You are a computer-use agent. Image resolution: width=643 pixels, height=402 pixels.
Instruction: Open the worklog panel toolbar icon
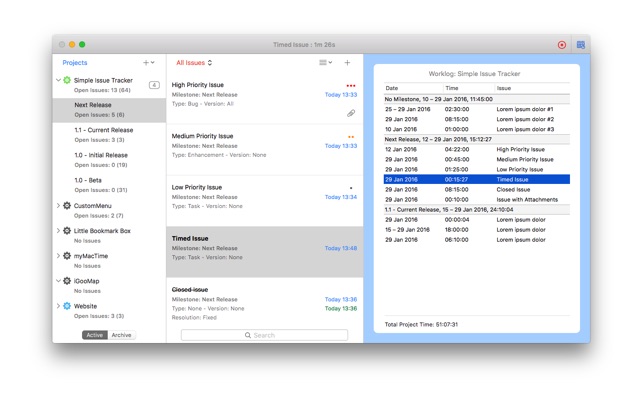(580, 45)
